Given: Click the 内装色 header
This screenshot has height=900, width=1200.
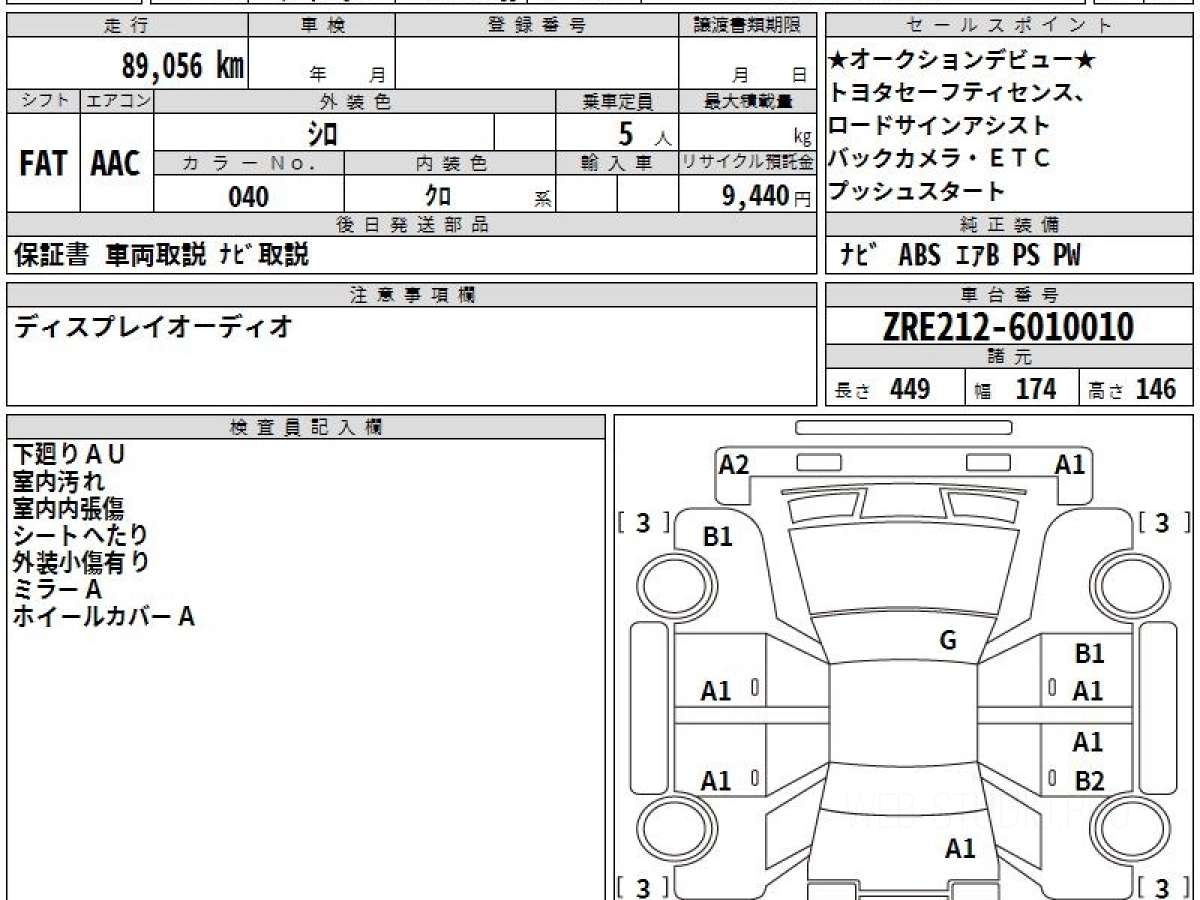Looking at the screenshot, I should coord(450,163).
